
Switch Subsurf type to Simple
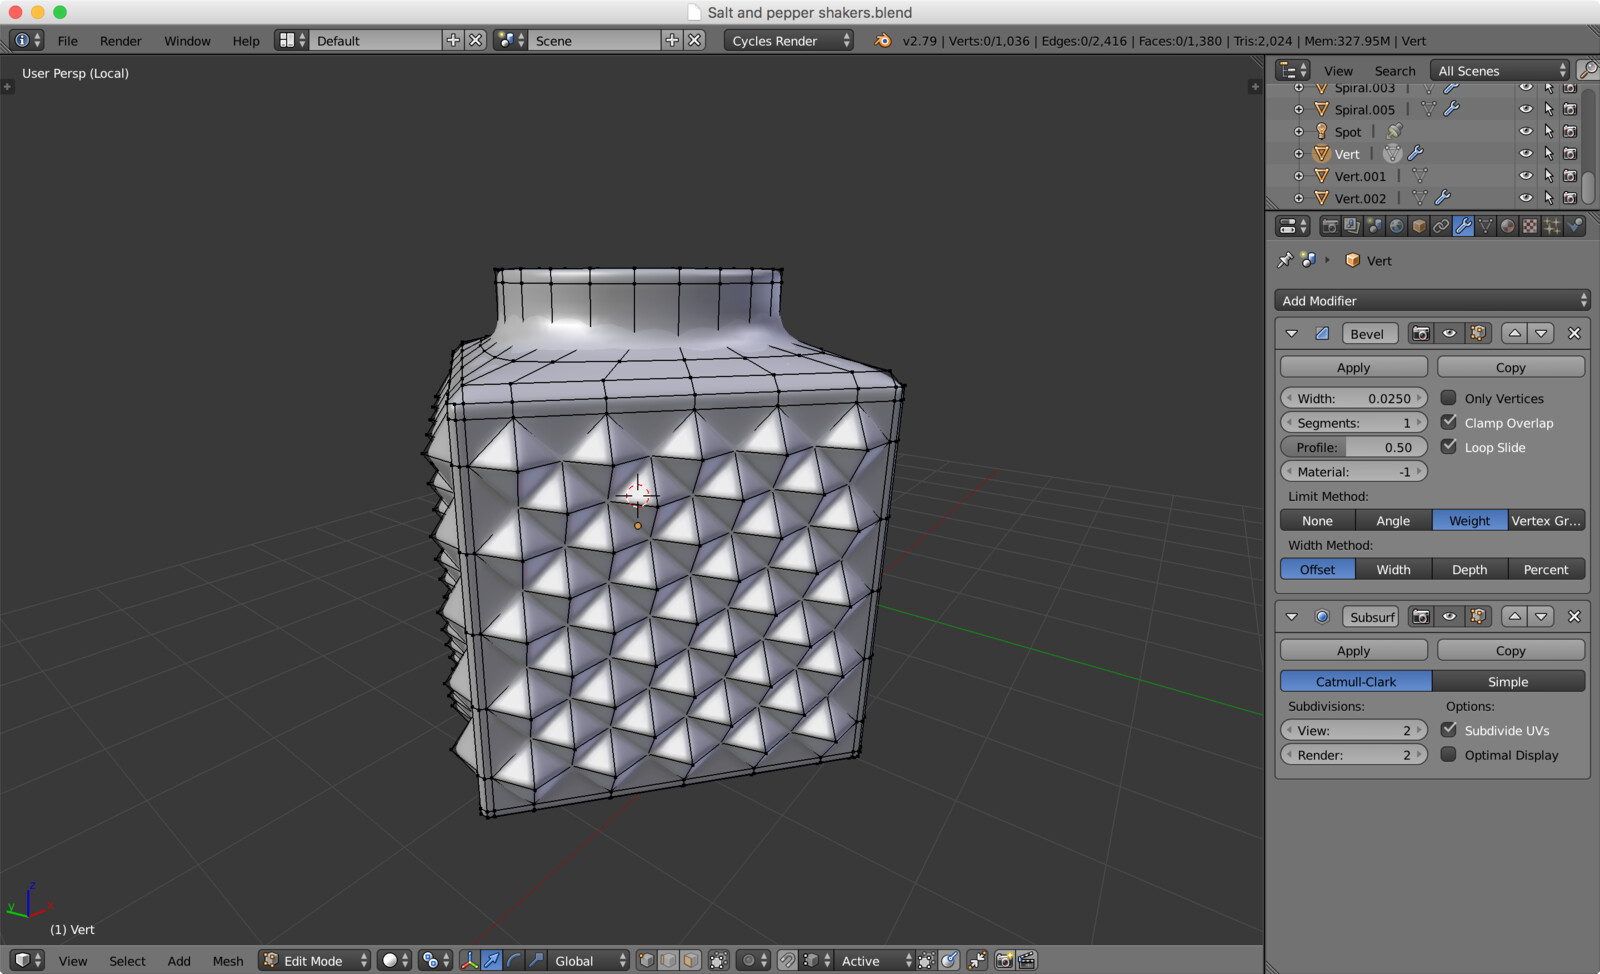point(1508,681)
